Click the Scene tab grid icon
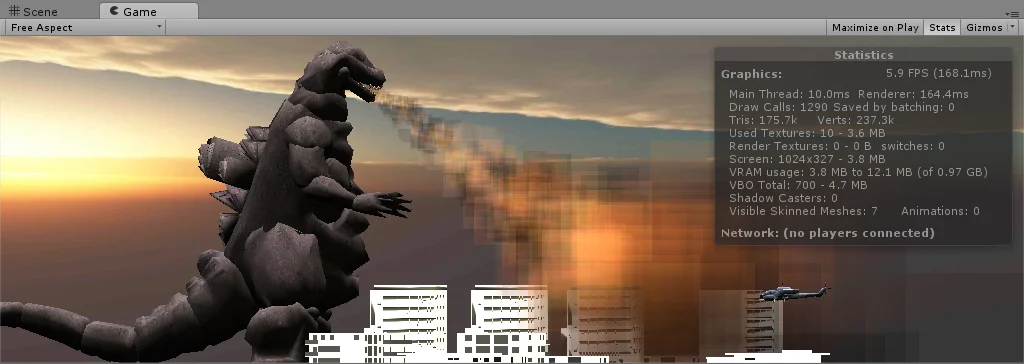This screenshot has width=1024, height=364. pyautogui.click(x=14, y=11)
